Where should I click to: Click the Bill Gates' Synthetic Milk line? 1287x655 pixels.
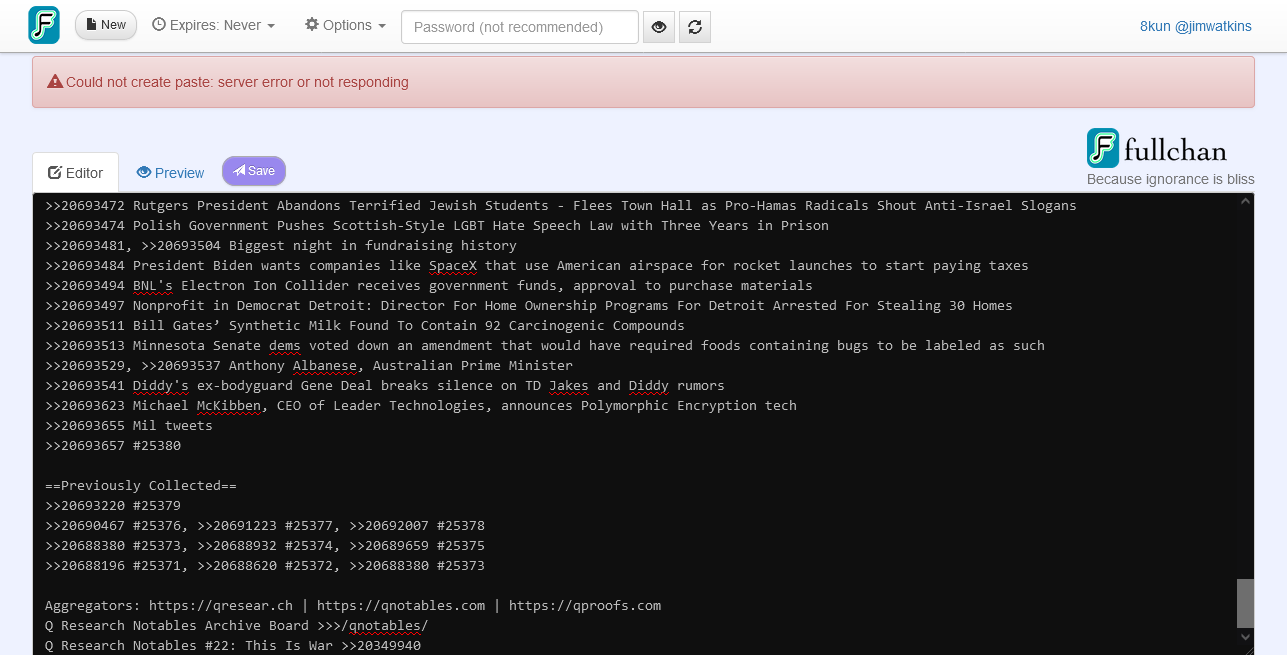(365, 326)
